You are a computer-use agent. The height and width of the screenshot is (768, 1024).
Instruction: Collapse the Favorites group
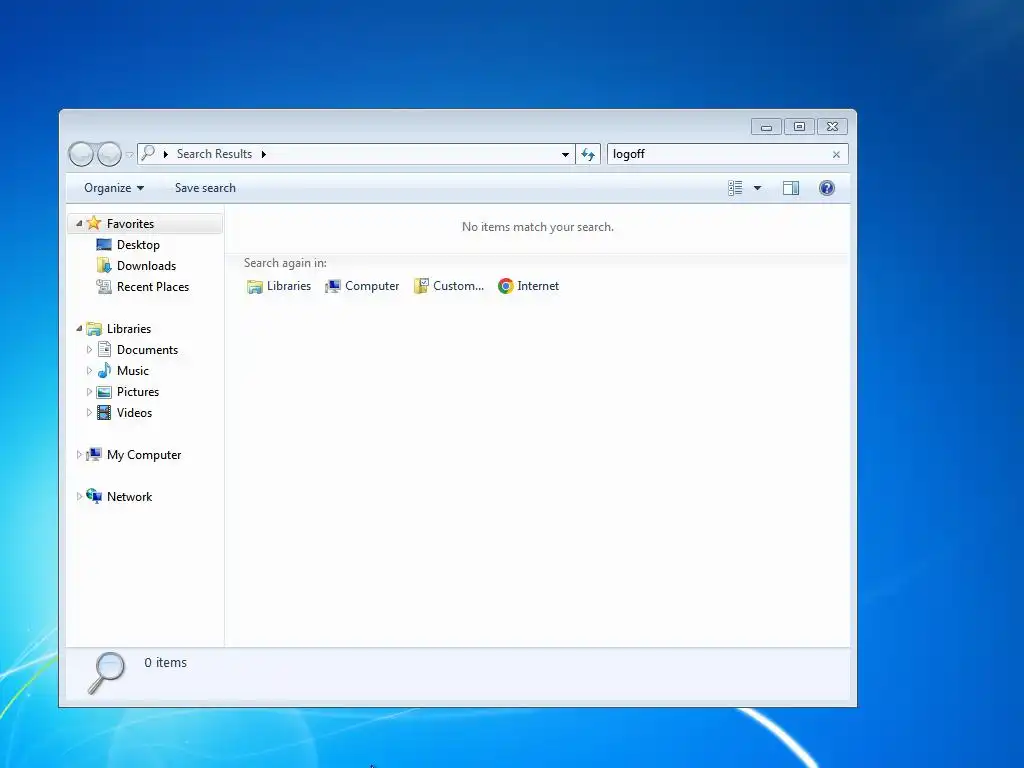79,223
